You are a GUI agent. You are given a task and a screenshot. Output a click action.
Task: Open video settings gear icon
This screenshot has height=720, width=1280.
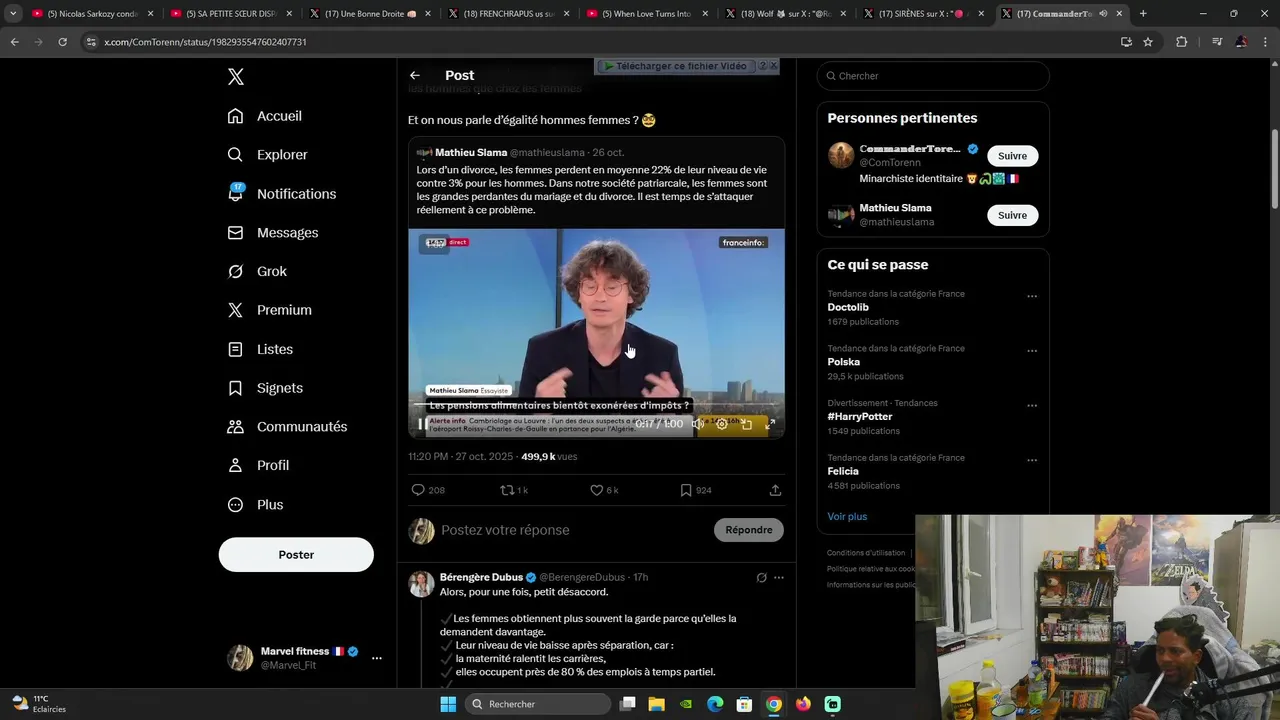(x=722, y=424)
